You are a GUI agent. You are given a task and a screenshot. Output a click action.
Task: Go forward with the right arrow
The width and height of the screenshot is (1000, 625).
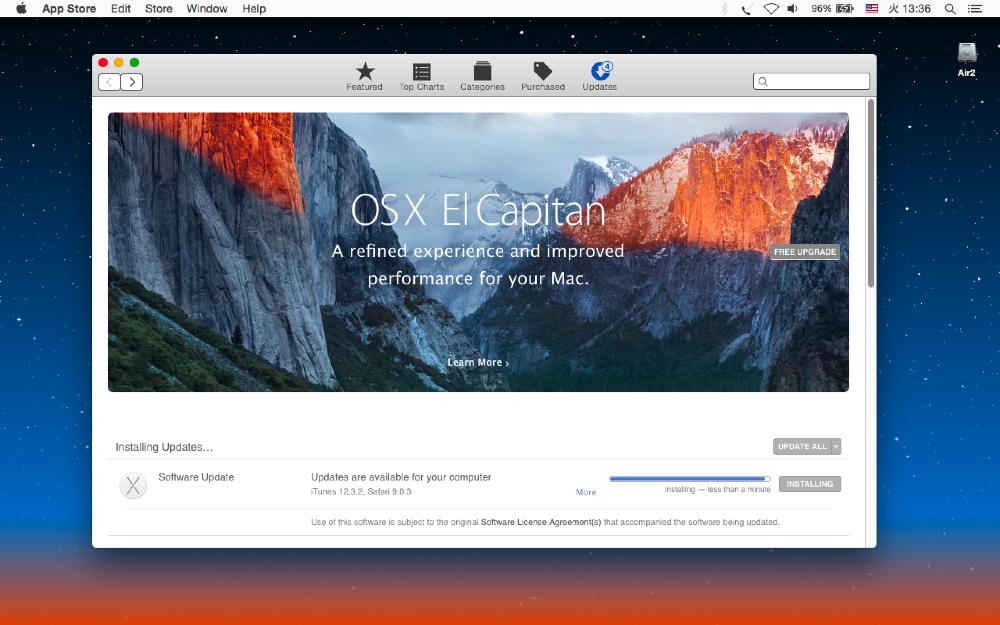click(131, 82)
